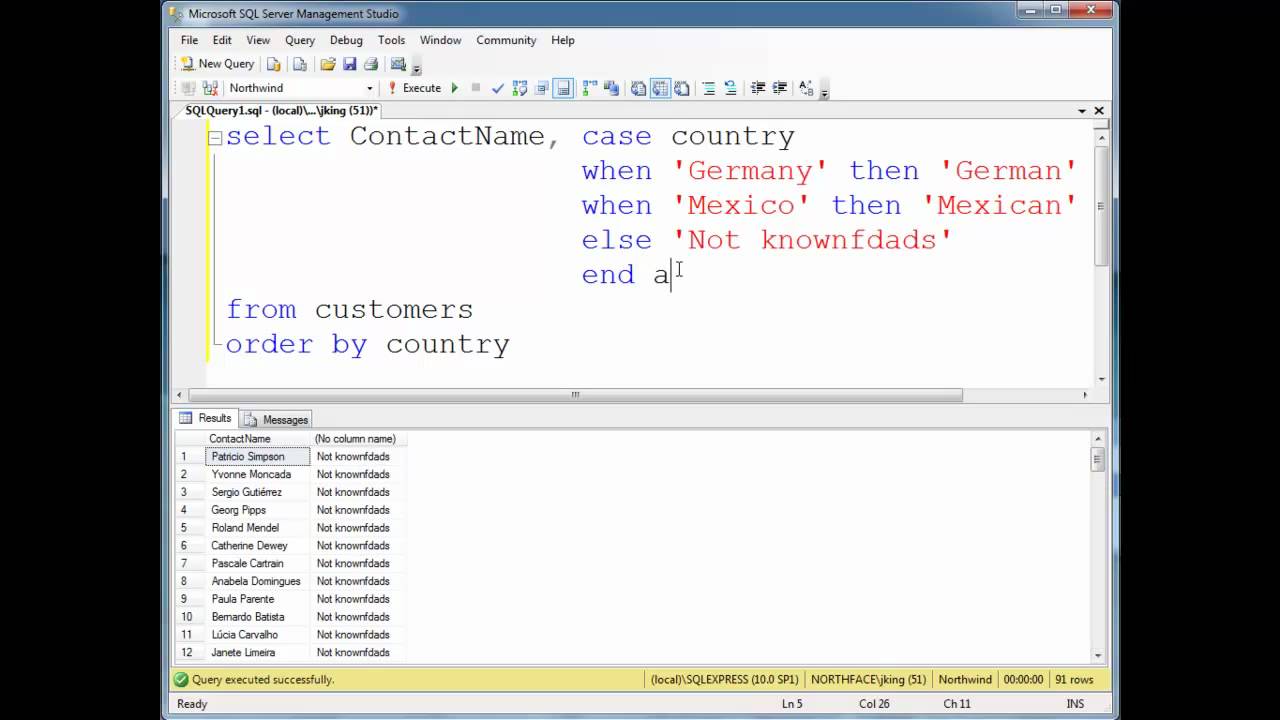Click the Ln 5 status bar entry
The image size is (1280, 720).
click(x=792, y=704)
